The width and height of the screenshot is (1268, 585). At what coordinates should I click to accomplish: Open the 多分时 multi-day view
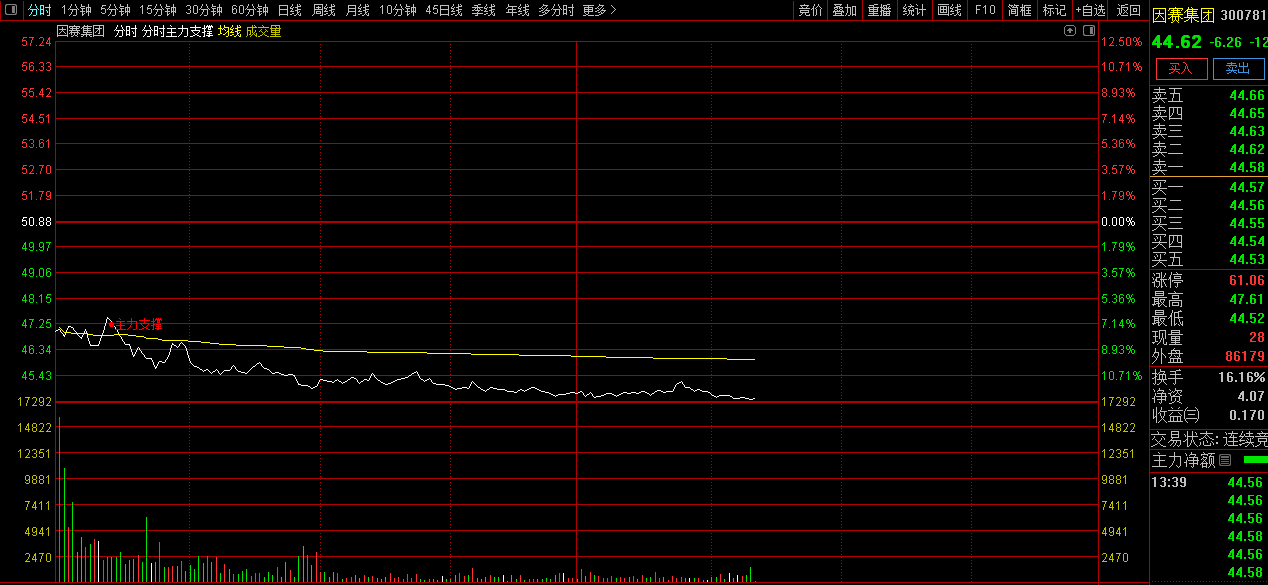tap(556, 10)
